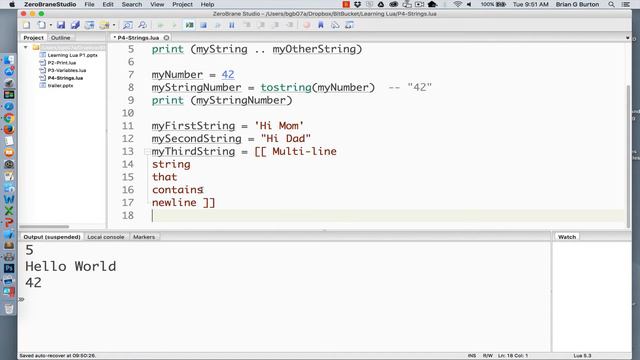Click the run to cursor icon
This screenshot has width=640, height=360.
[x=289, y=25]
